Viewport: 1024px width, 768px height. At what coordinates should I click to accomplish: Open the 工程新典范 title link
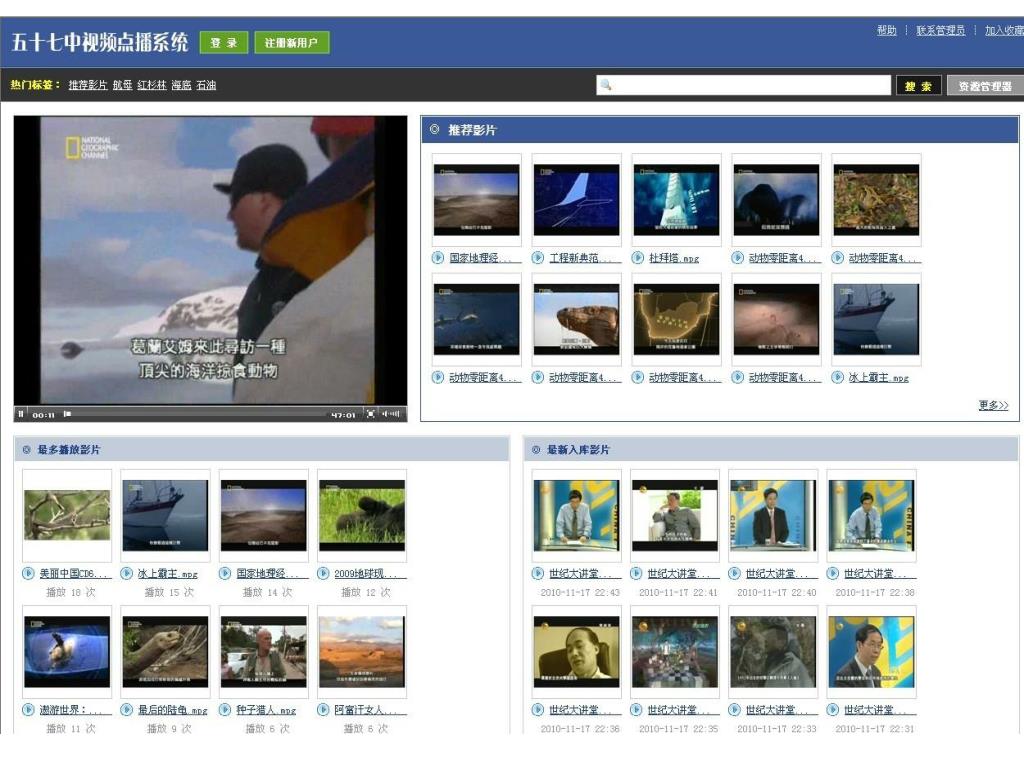tap(585, 258)
